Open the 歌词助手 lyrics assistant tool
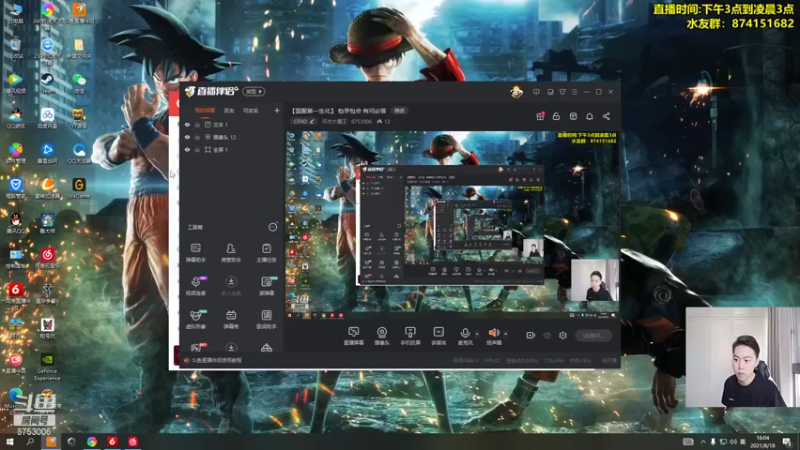The image size is (800, 450). pyautogui.click(x=266, y=319)
